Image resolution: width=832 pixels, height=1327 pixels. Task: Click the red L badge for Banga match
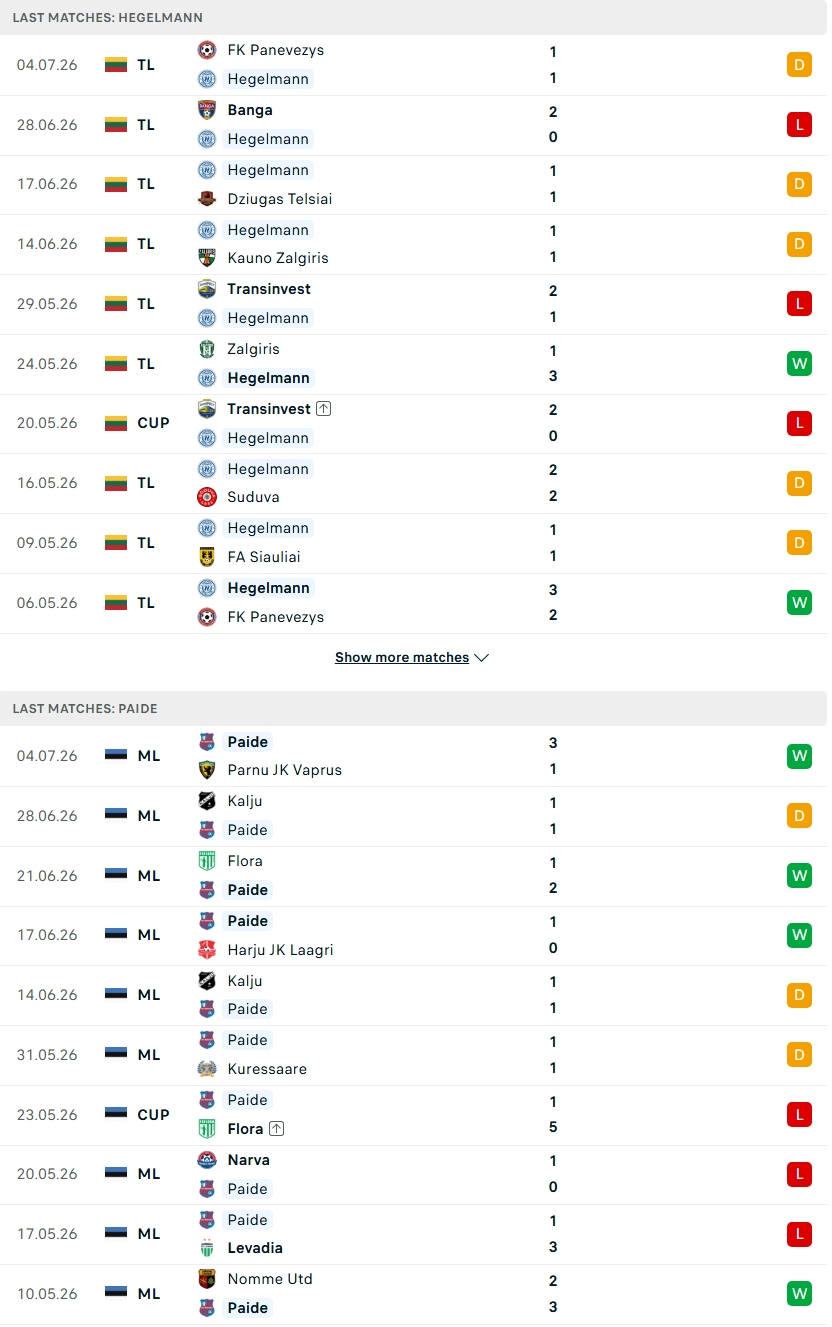coord(799,124)
